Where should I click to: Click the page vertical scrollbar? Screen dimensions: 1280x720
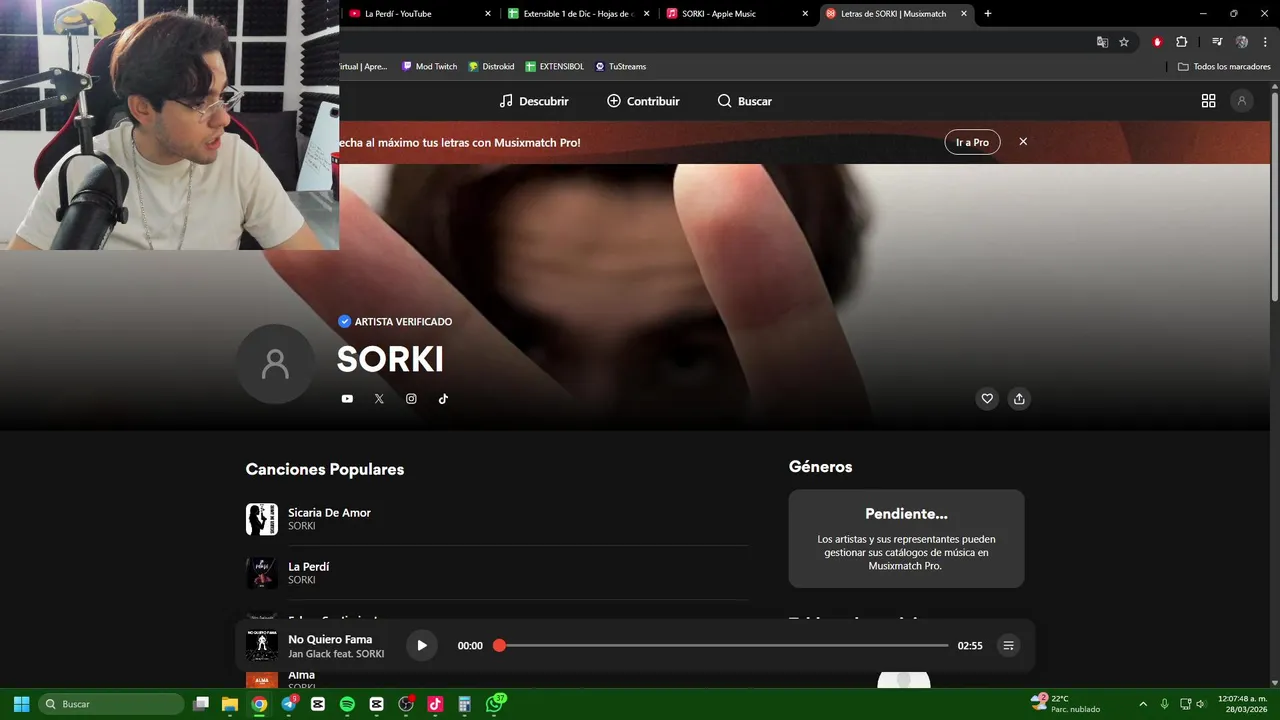coord(1274,195)
